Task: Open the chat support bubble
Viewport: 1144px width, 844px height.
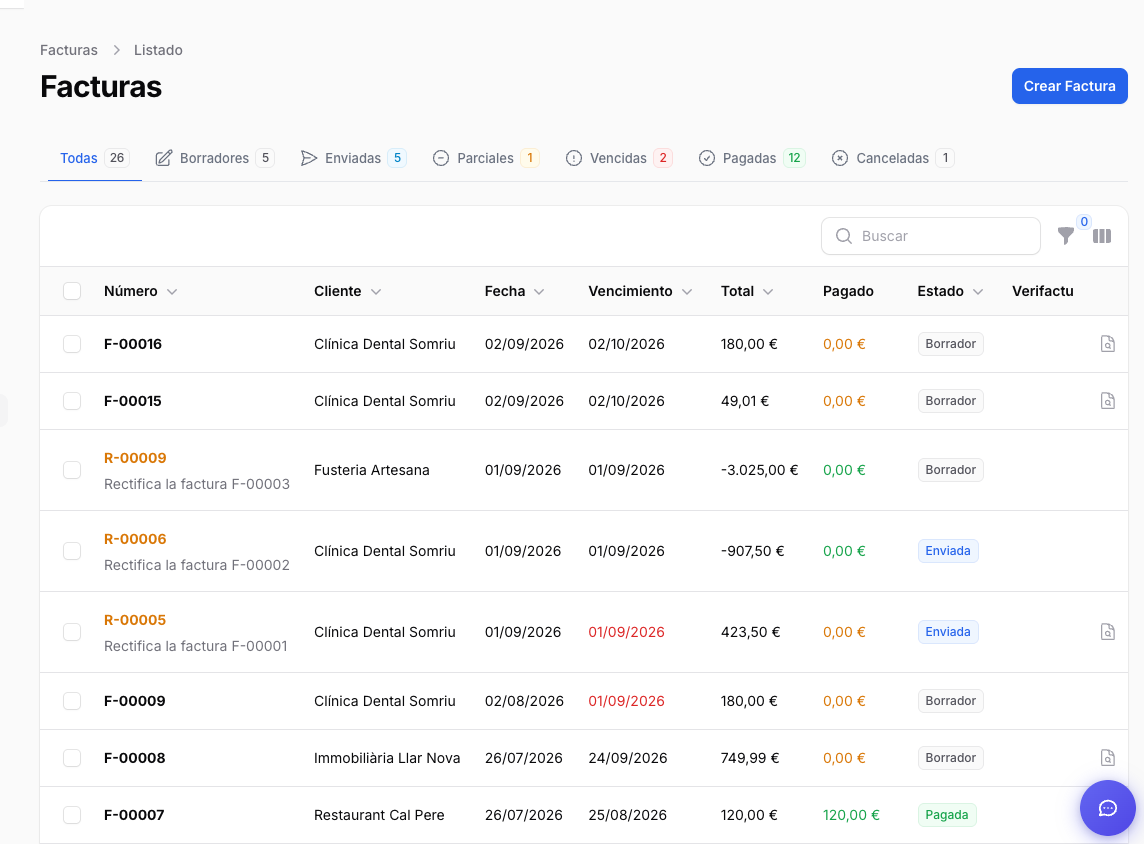Action: [x=1108, y=808]
